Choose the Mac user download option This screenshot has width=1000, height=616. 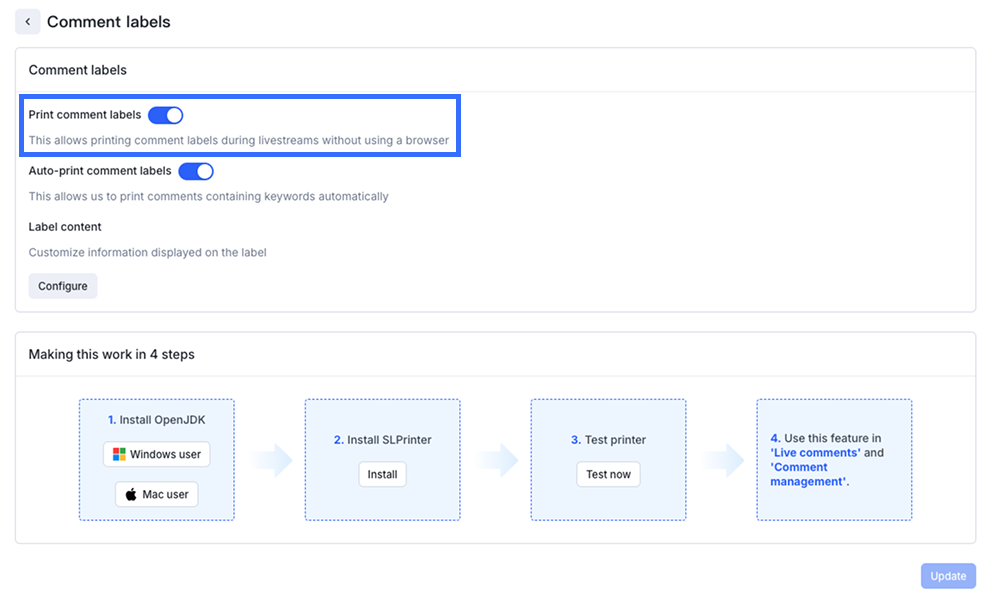(156, 494)
